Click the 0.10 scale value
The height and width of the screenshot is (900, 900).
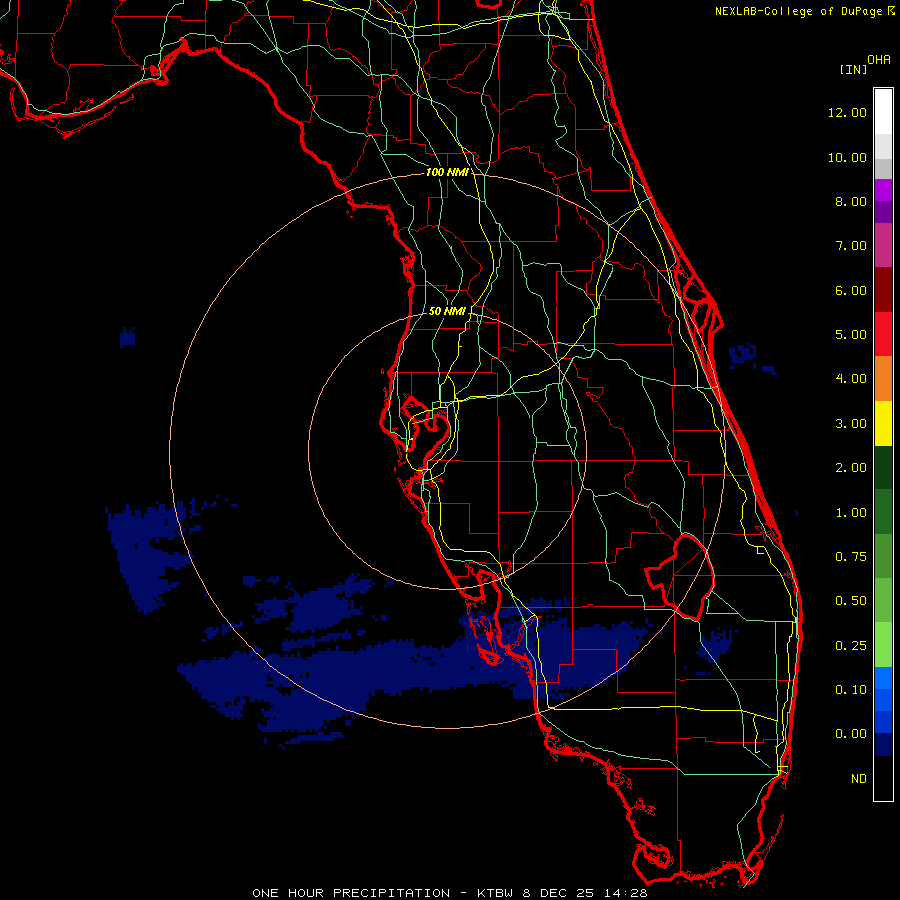(x=851, y=690)
